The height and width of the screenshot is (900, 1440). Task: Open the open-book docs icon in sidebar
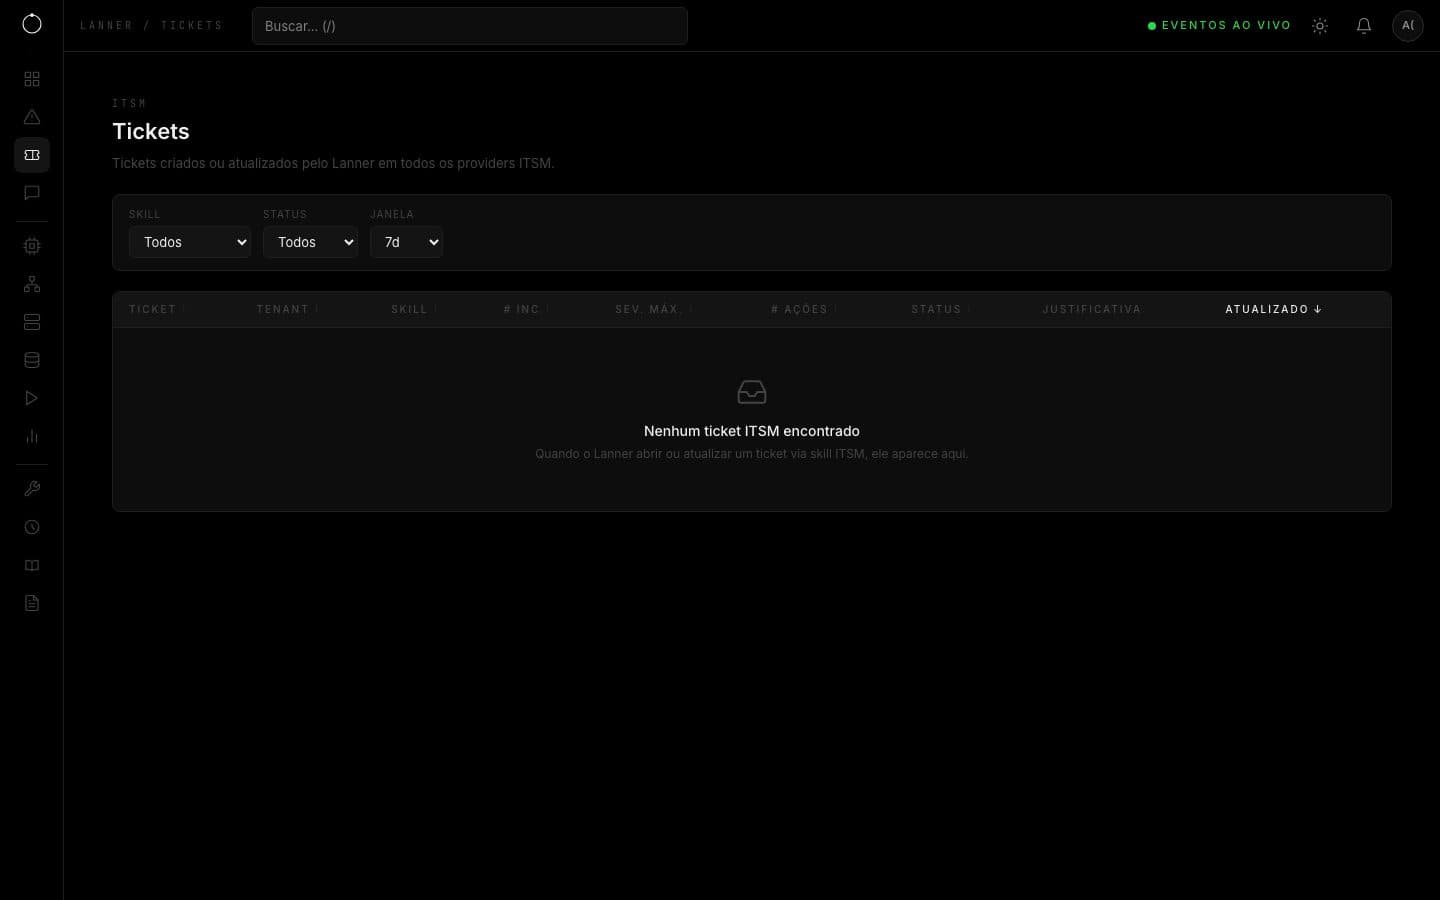point(32,565)
